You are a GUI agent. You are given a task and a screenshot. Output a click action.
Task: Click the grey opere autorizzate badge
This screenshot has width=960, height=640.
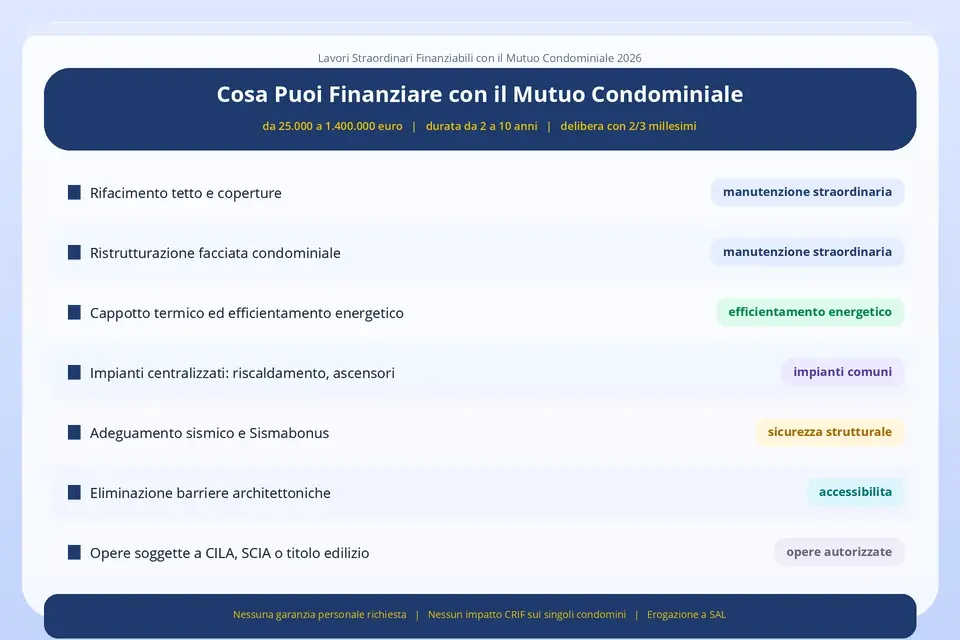(x=838, y=552)
